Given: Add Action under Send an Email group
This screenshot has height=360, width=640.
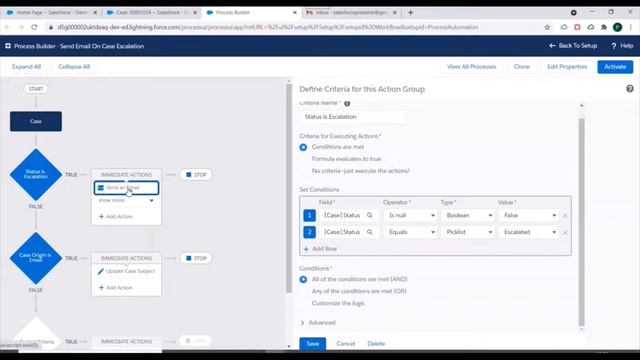Looking at the screenshot, I should (116, 216).
